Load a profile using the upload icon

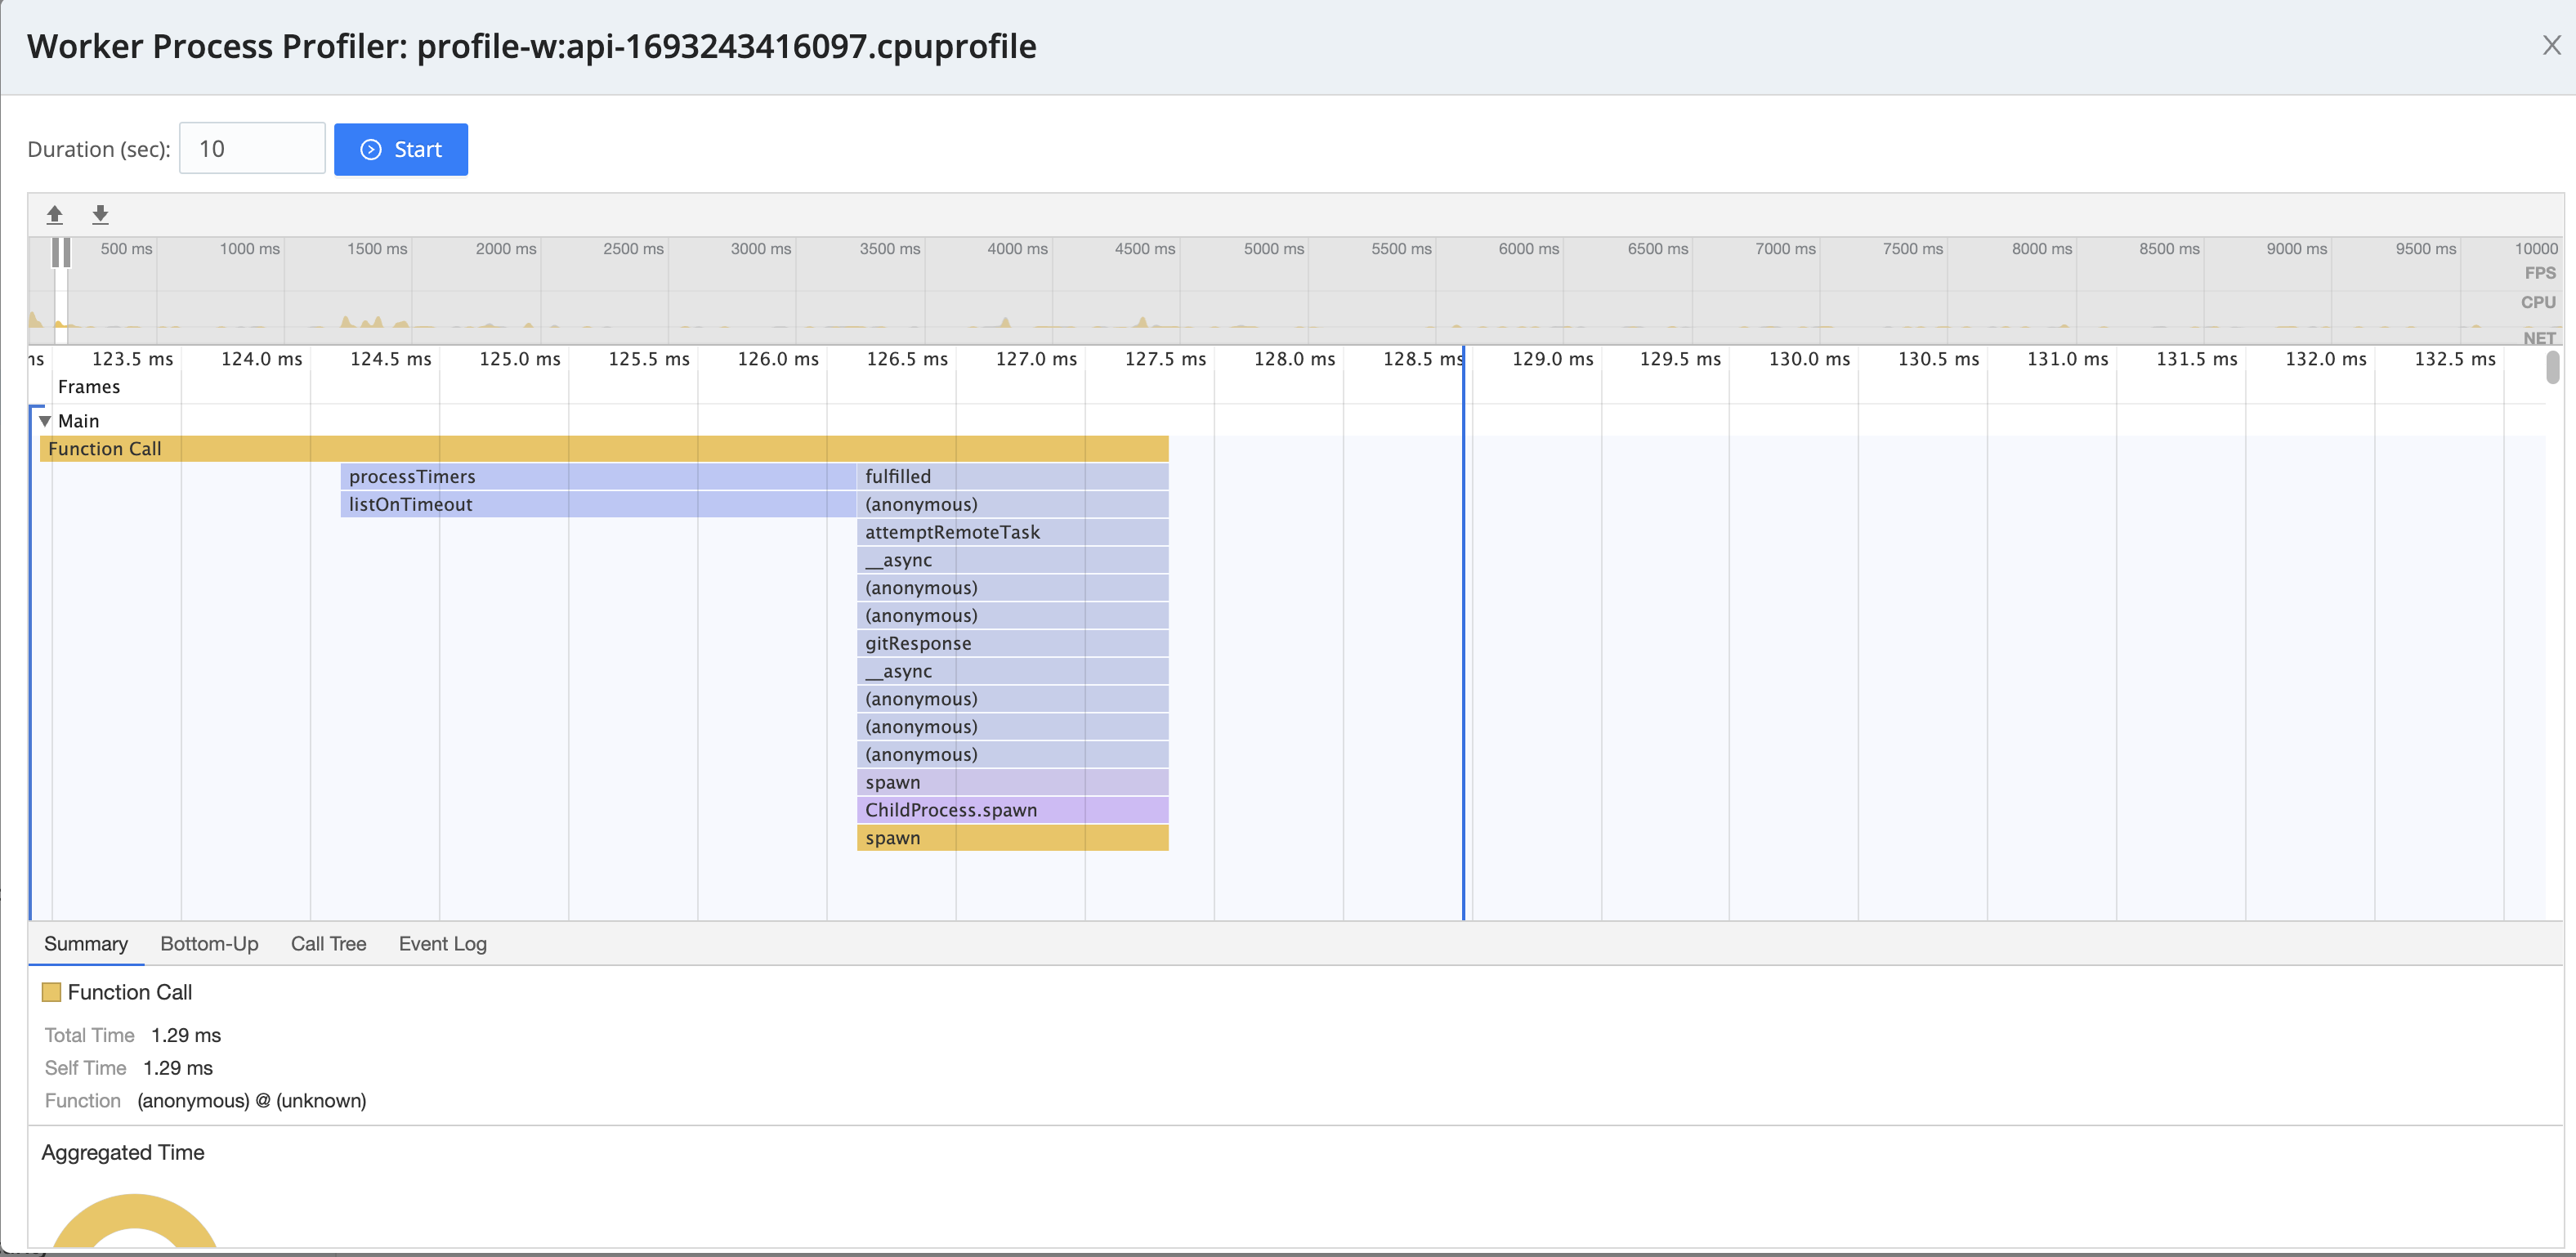[55, 214]
